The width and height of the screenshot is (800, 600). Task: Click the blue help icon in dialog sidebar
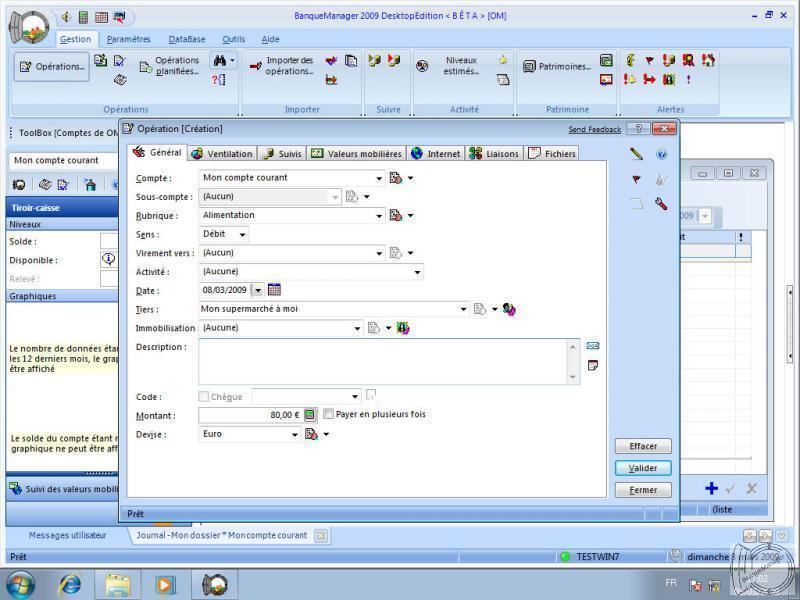tap(661, 154)
